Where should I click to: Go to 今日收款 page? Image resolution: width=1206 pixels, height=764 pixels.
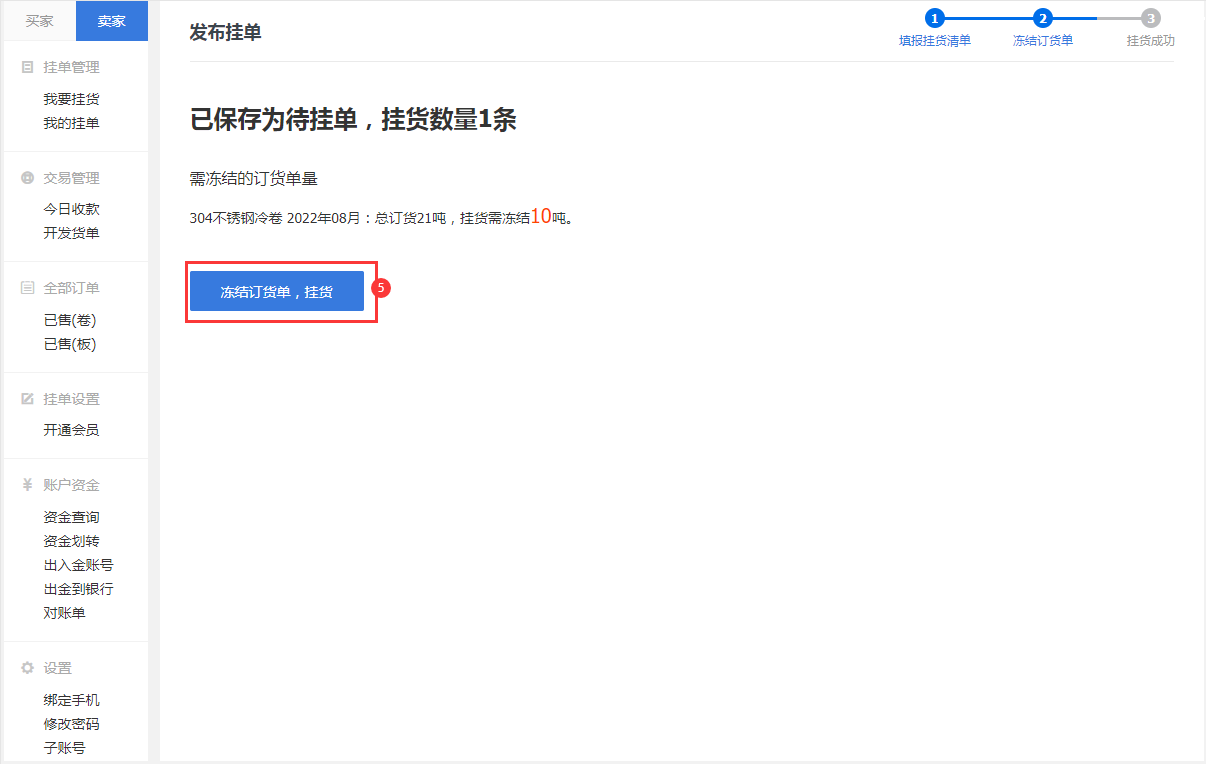[x=71, y=209]
